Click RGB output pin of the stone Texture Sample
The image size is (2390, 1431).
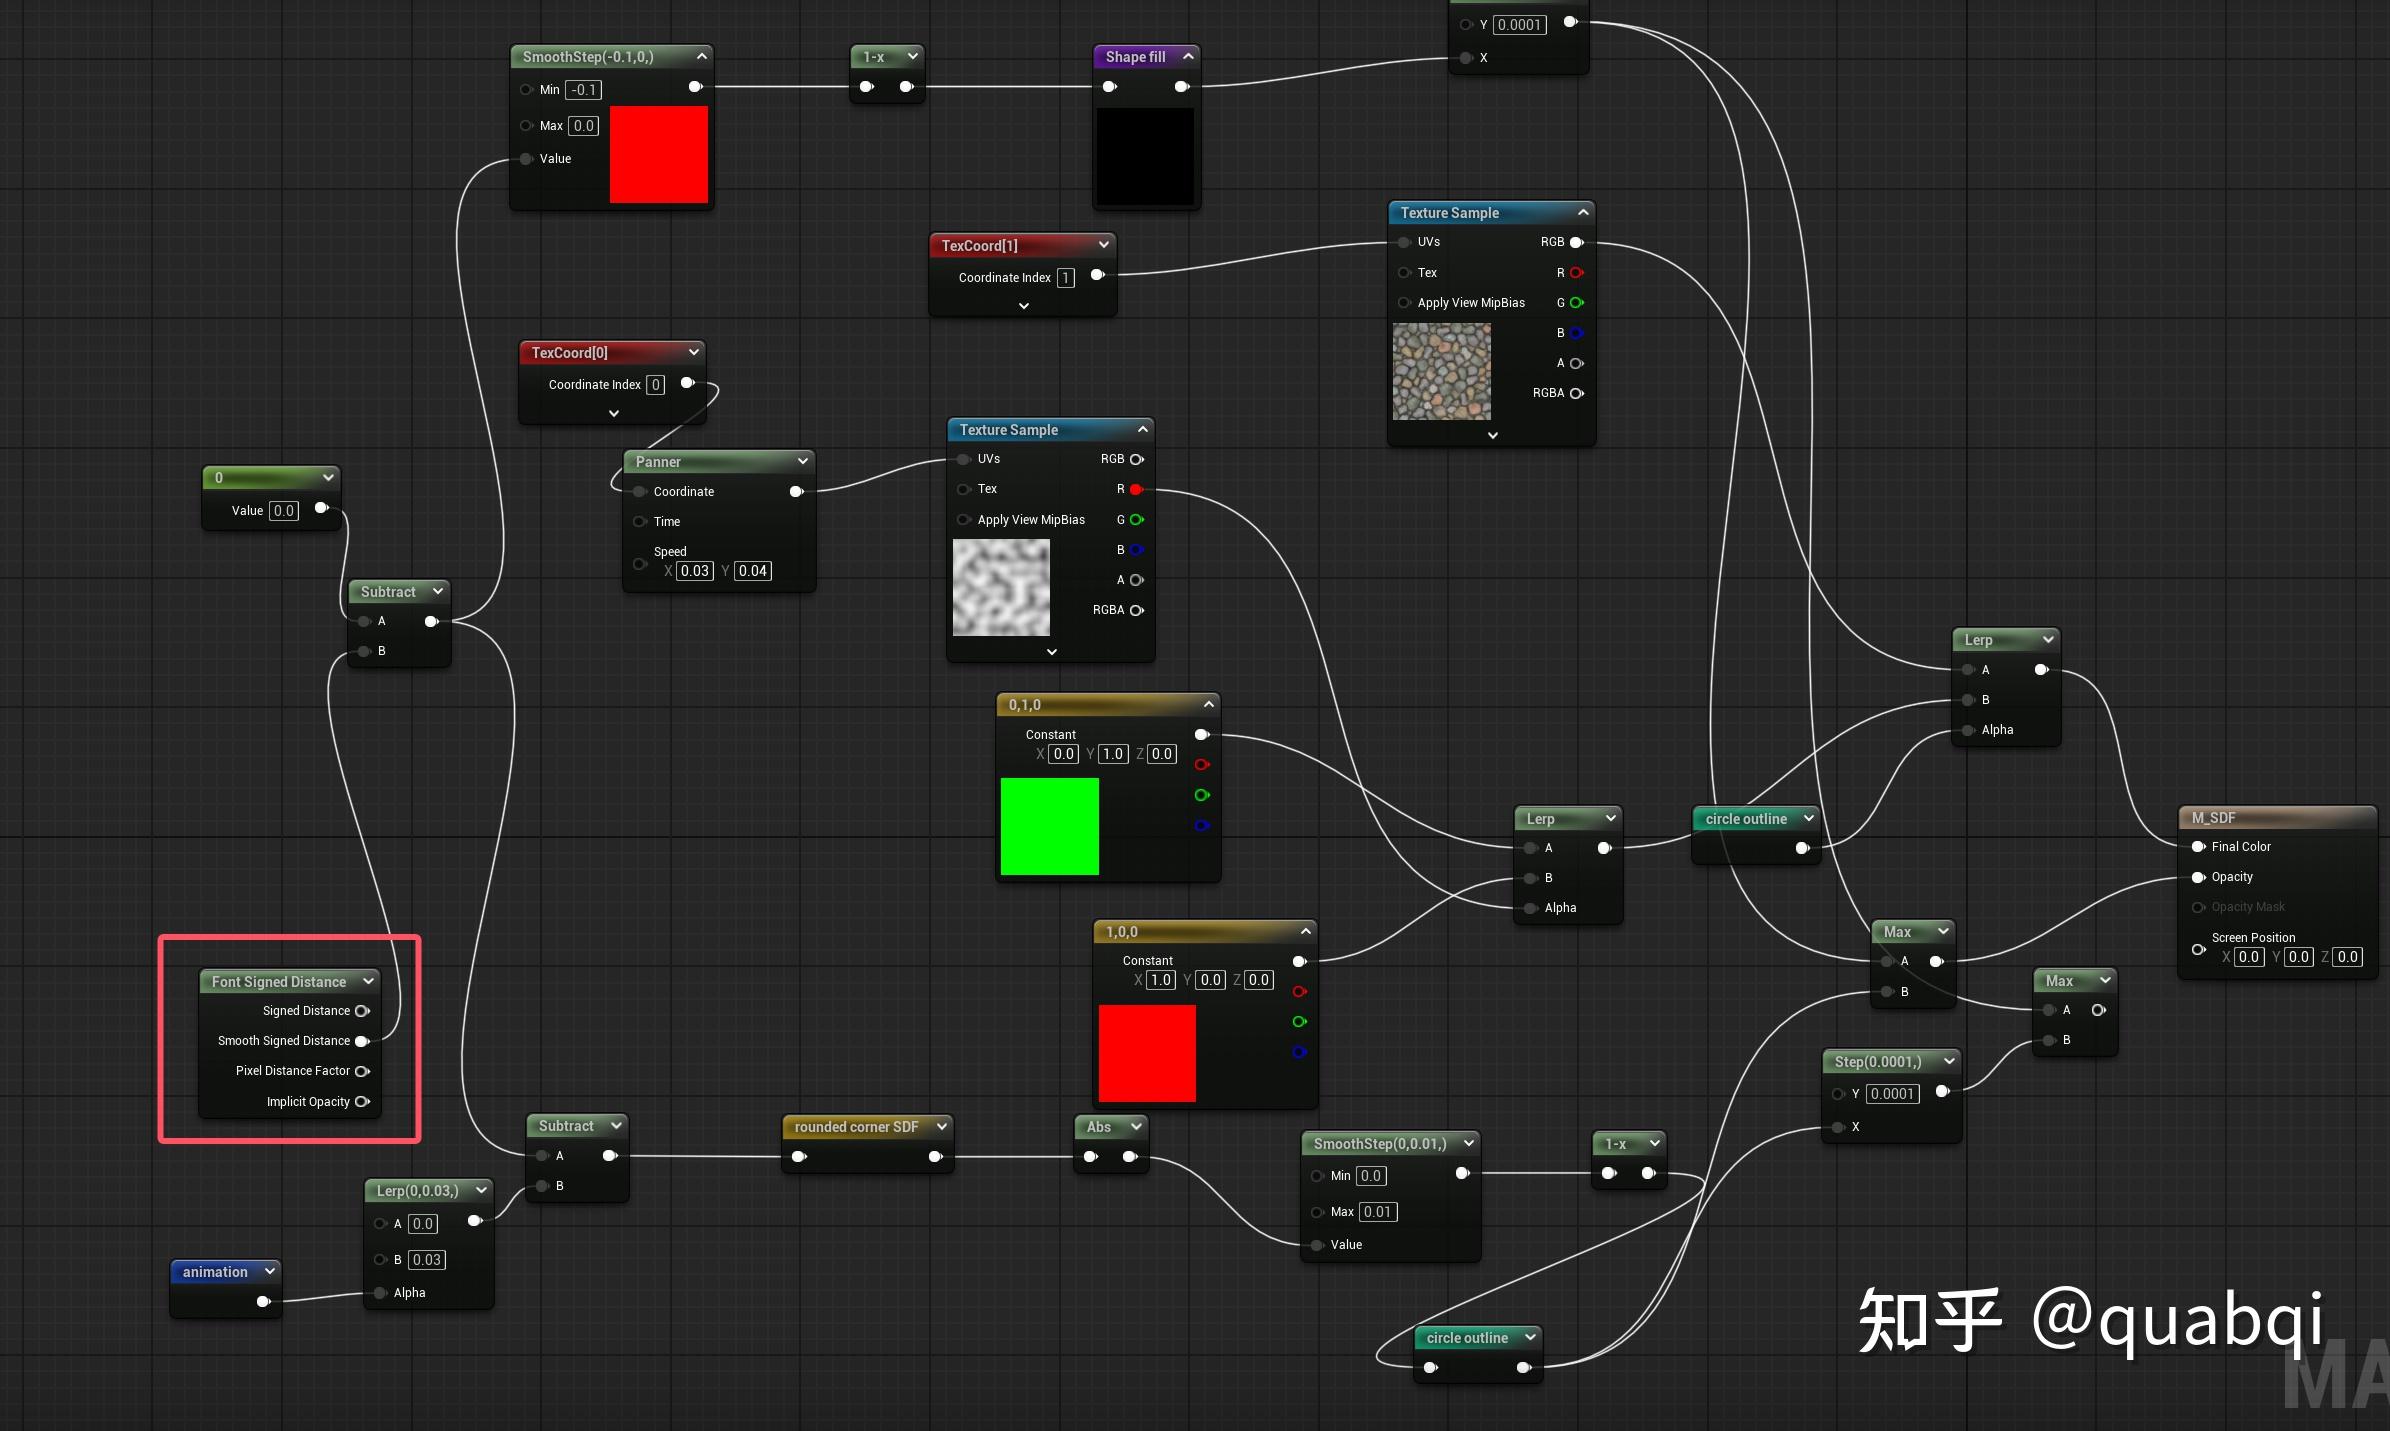[1576, 242]
